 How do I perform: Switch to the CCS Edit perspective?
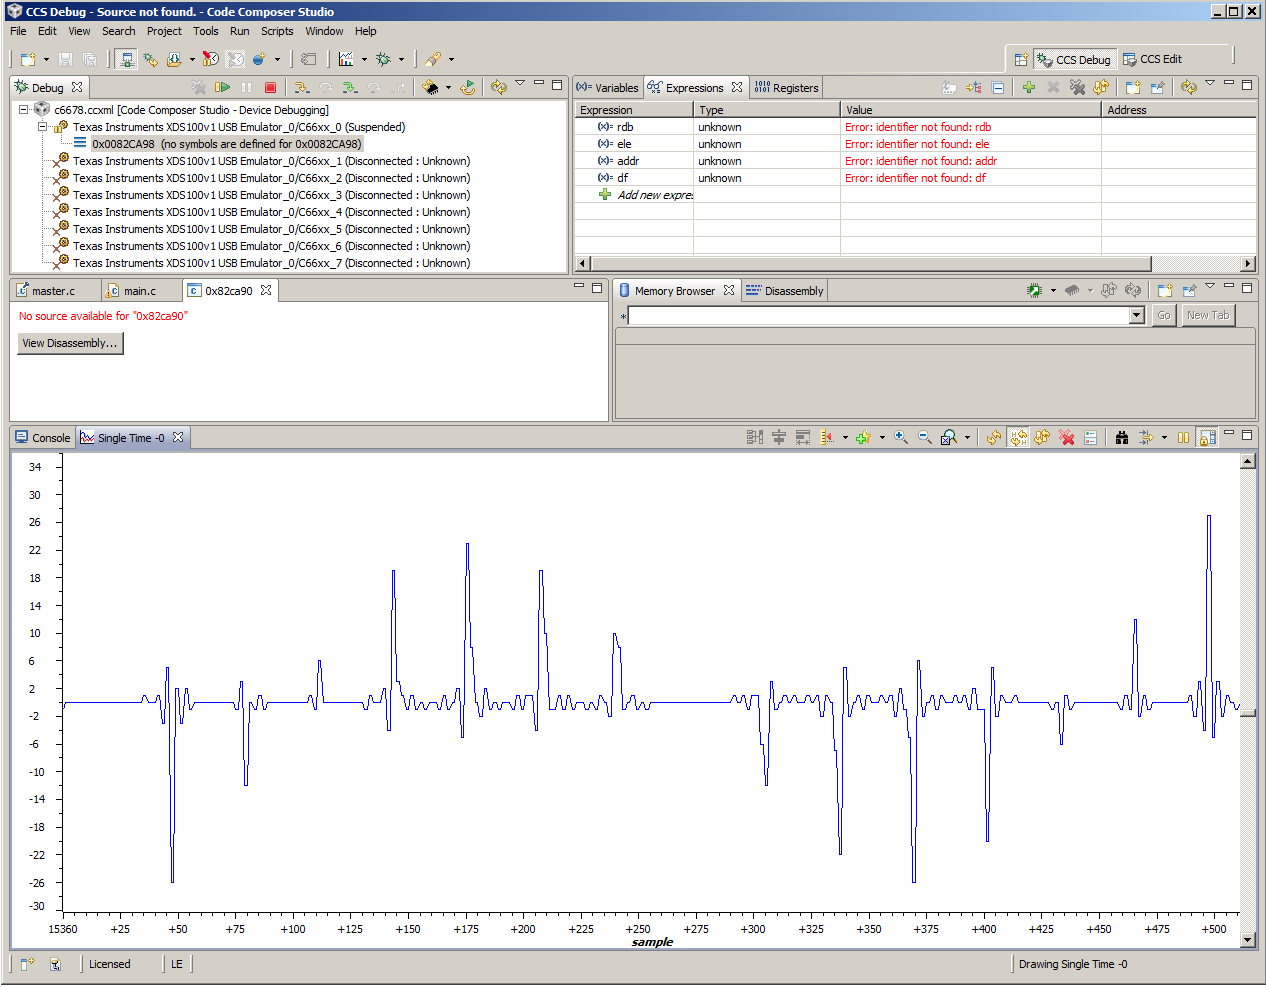(1152, 60)
